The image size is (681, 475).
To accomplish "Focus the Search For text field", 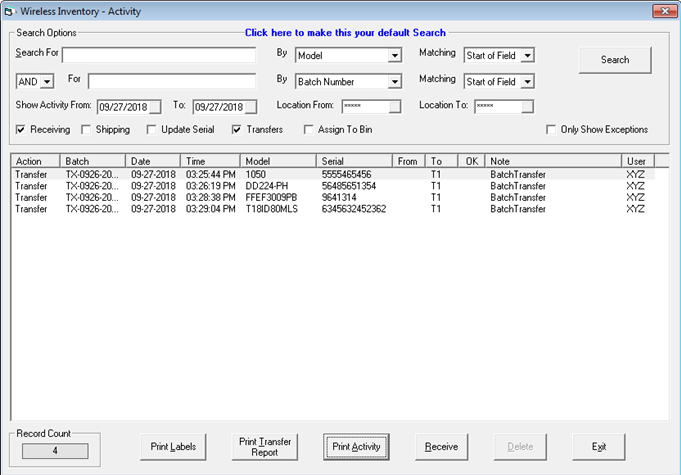I will [x=159, y=56].
